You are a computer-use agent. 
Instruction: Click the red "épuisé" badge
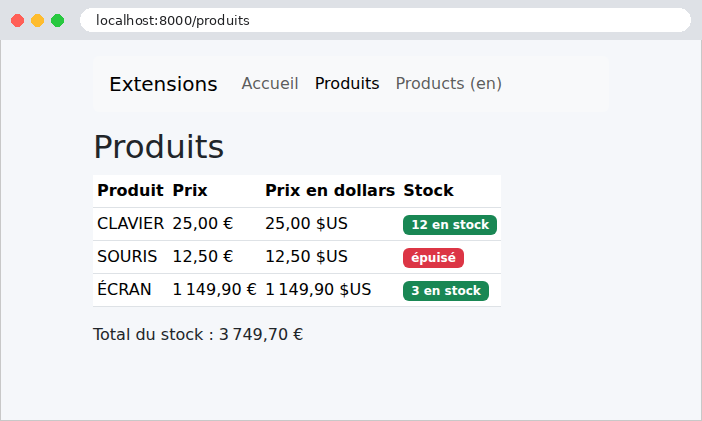point(433,258)
